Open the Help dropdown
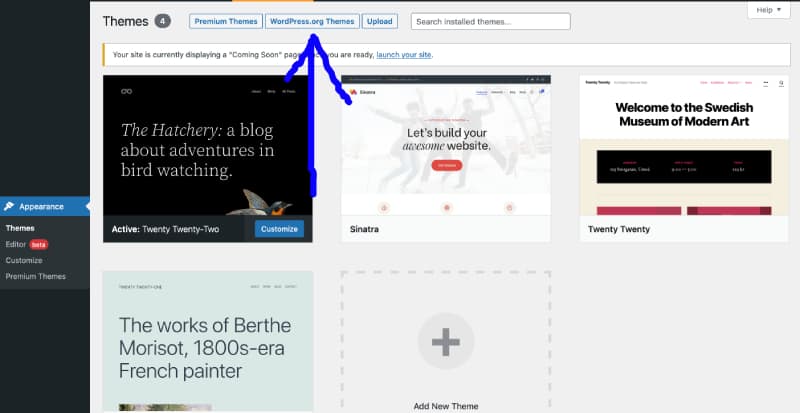This screenshot has width=800, height=413. (768, 9)
